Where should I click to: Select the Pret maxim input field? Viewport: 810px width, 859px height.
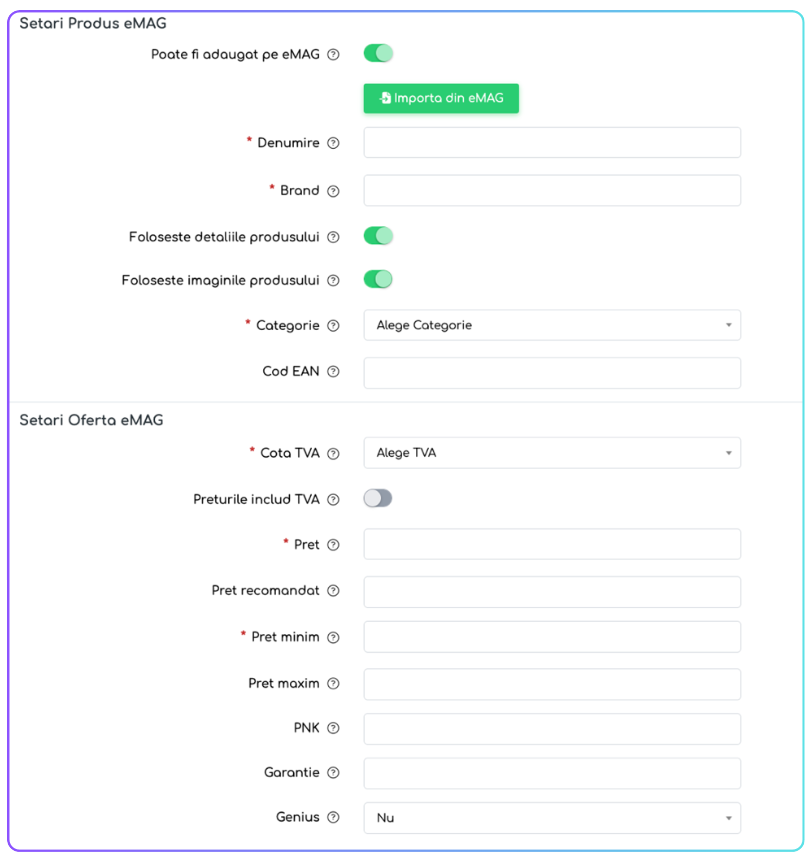[552, 684]
